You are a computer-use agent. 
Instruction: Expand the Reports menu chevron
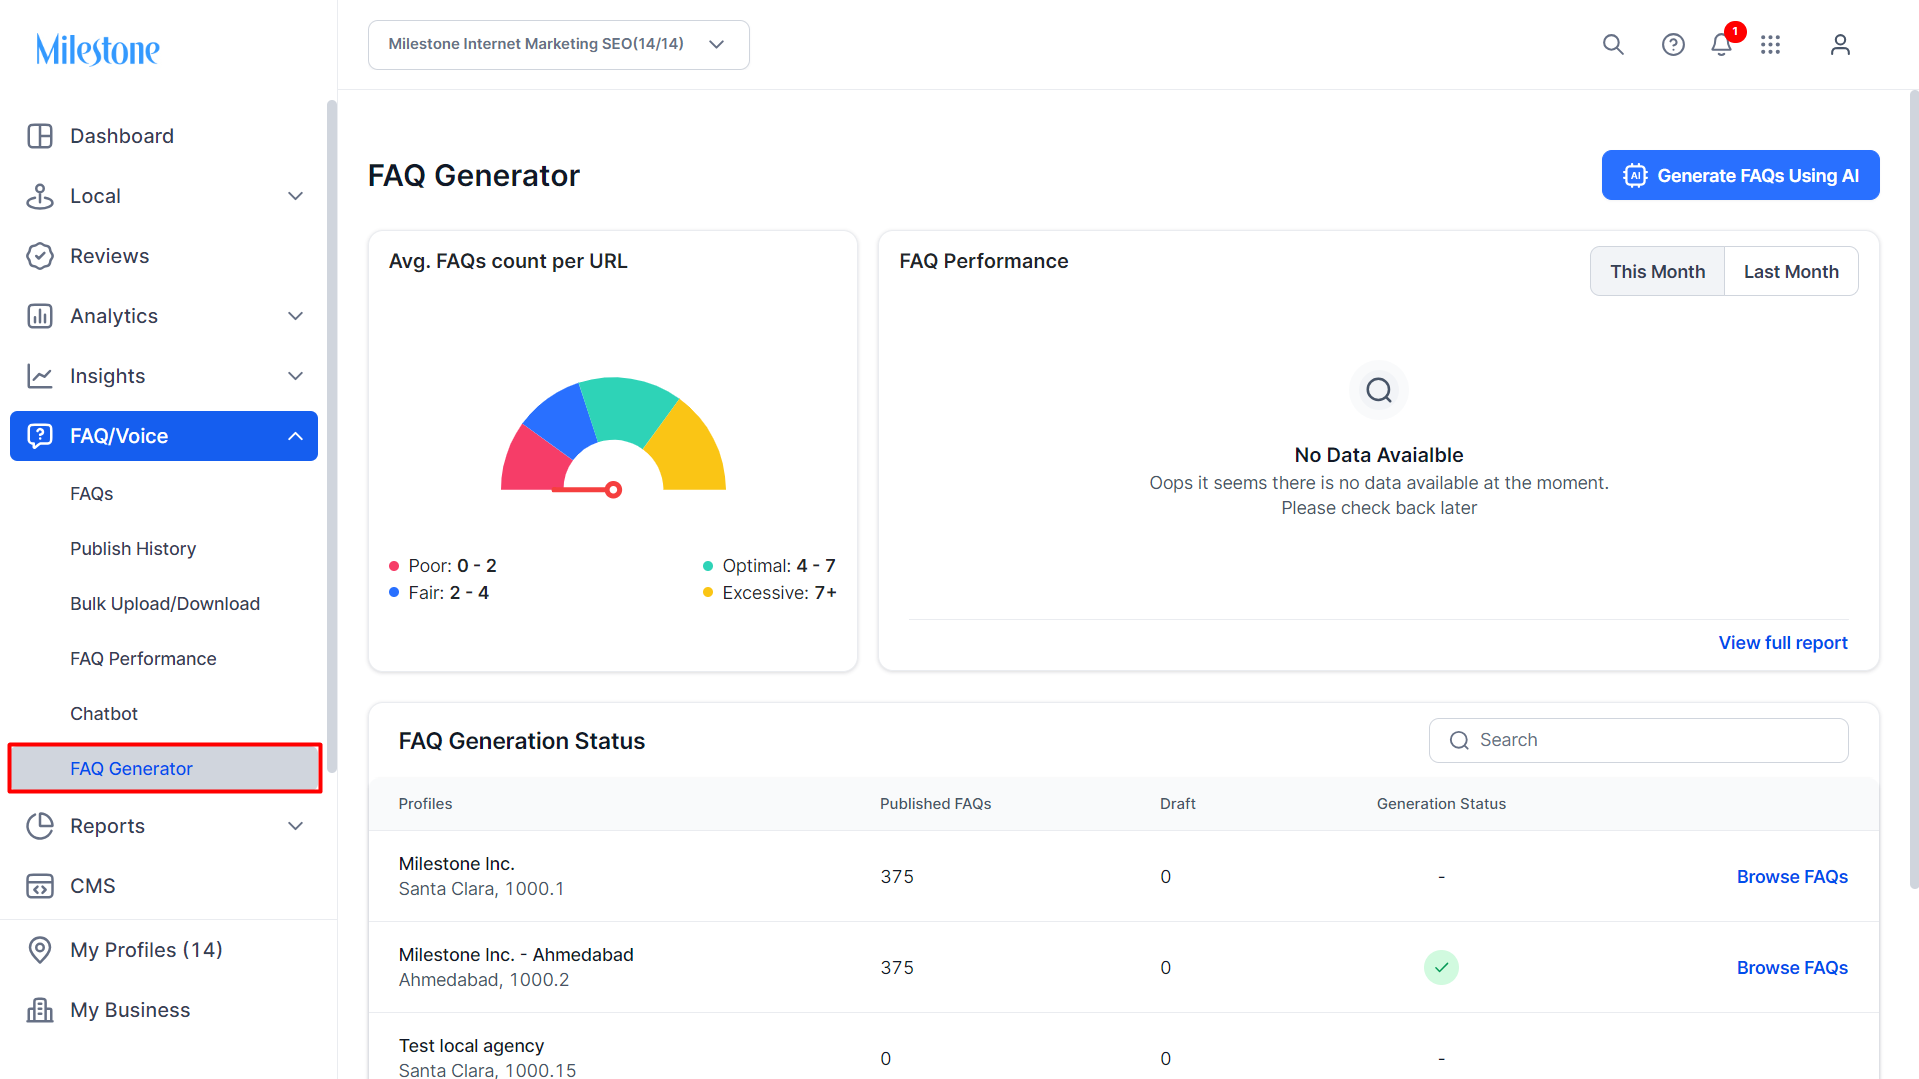[x=295, y=826]
